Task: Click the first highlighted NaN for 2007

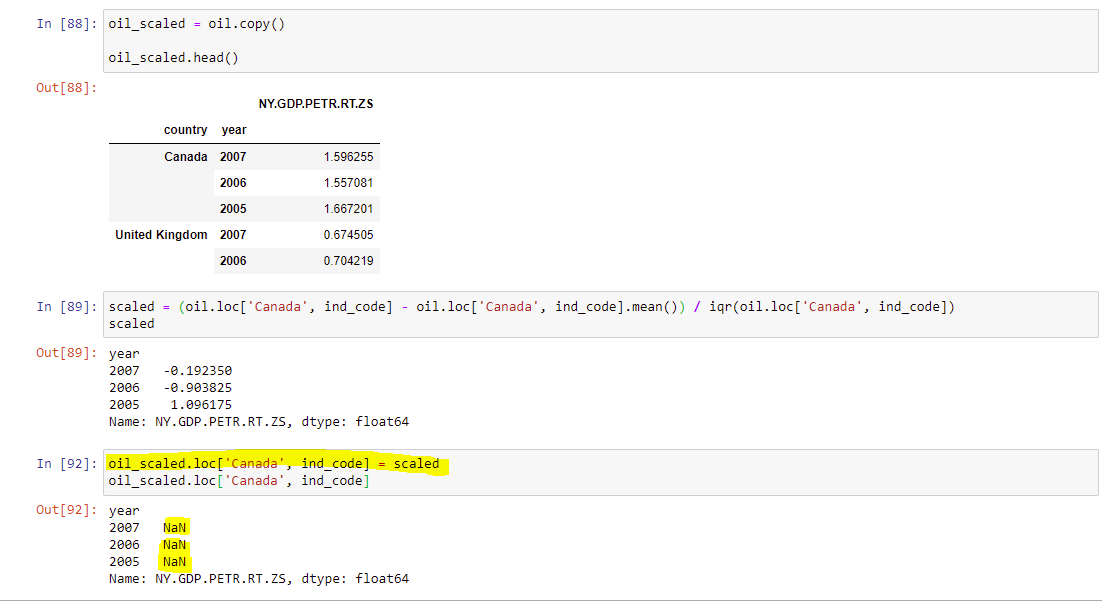Action: [174, 528]
